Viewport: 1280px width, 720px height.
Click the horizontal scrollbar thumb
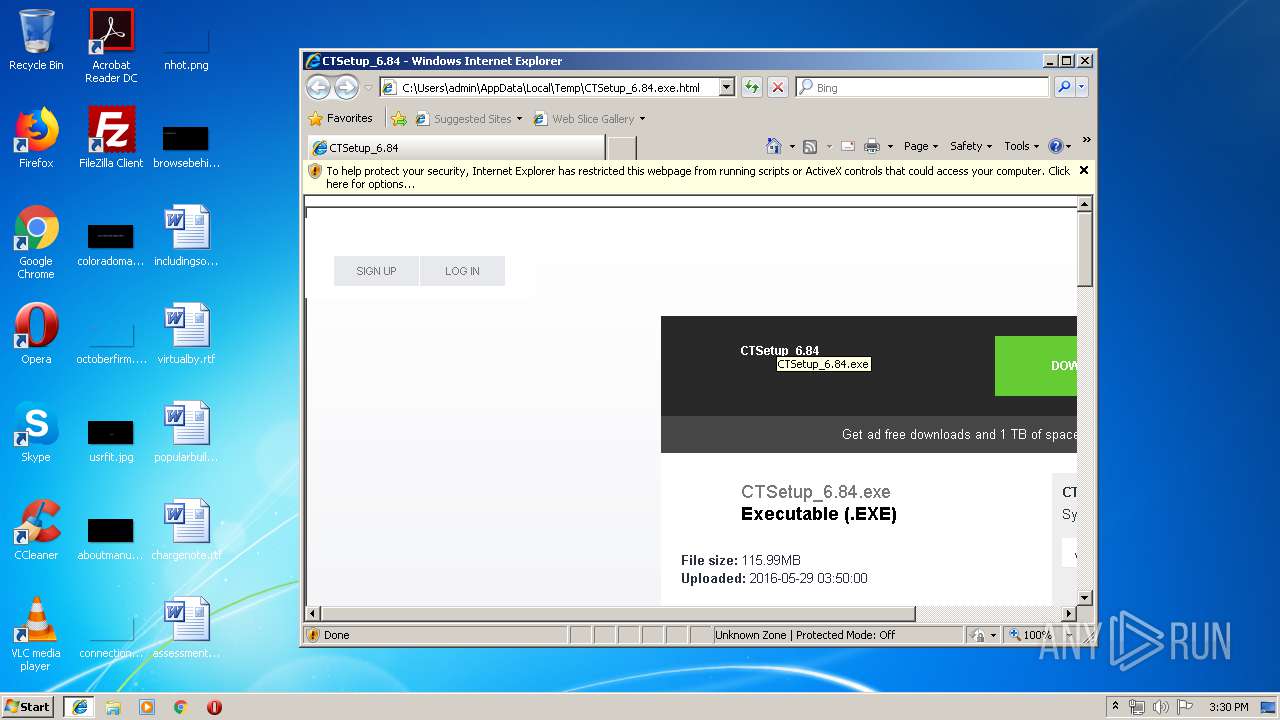point(618,613)
